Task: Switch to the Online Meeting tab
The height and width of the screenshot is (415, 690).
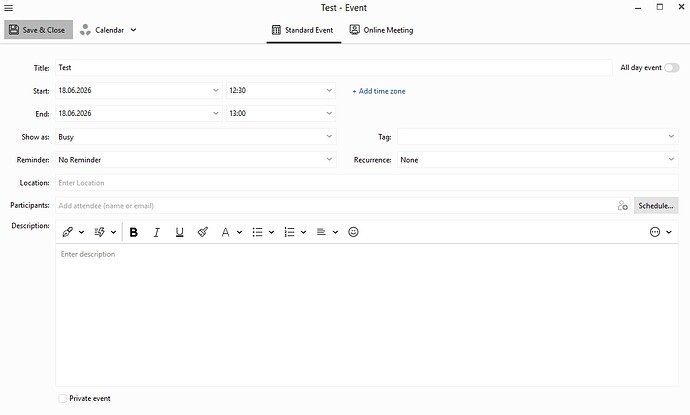Action: tap(382, 30)
